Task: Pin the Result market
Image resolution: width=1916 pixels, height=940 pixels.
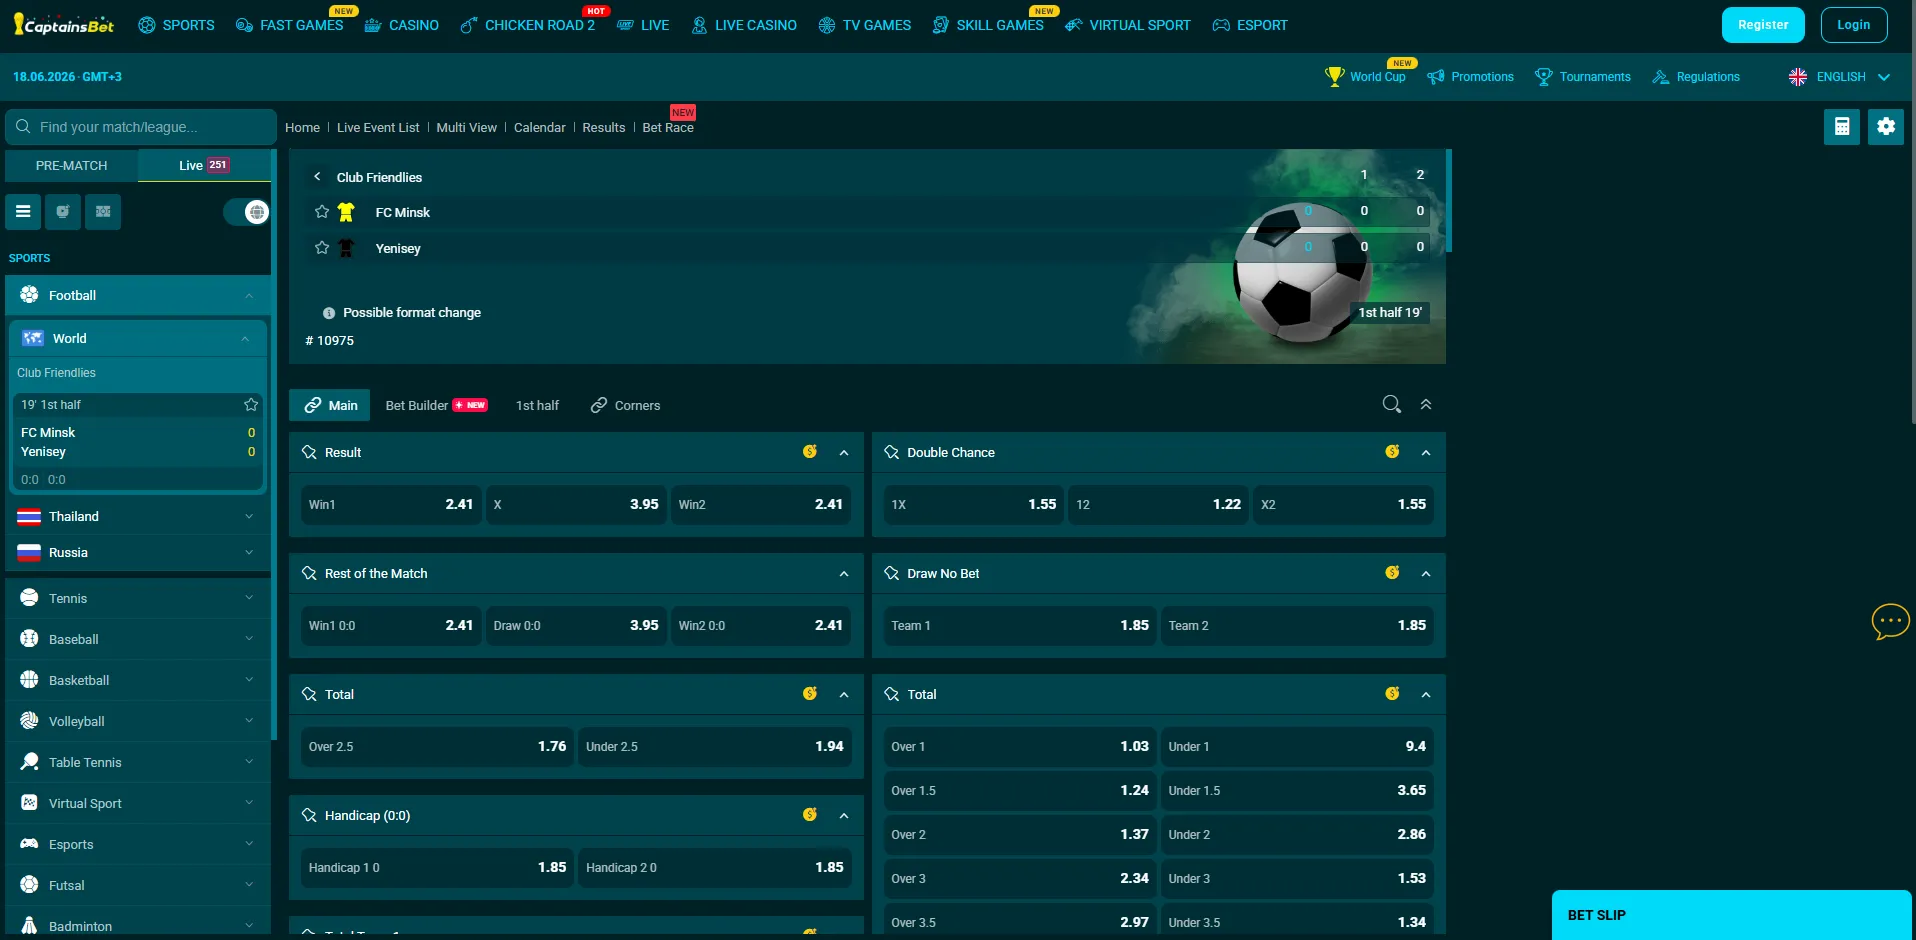Action: pyautogui.click(x=309, y=453)
